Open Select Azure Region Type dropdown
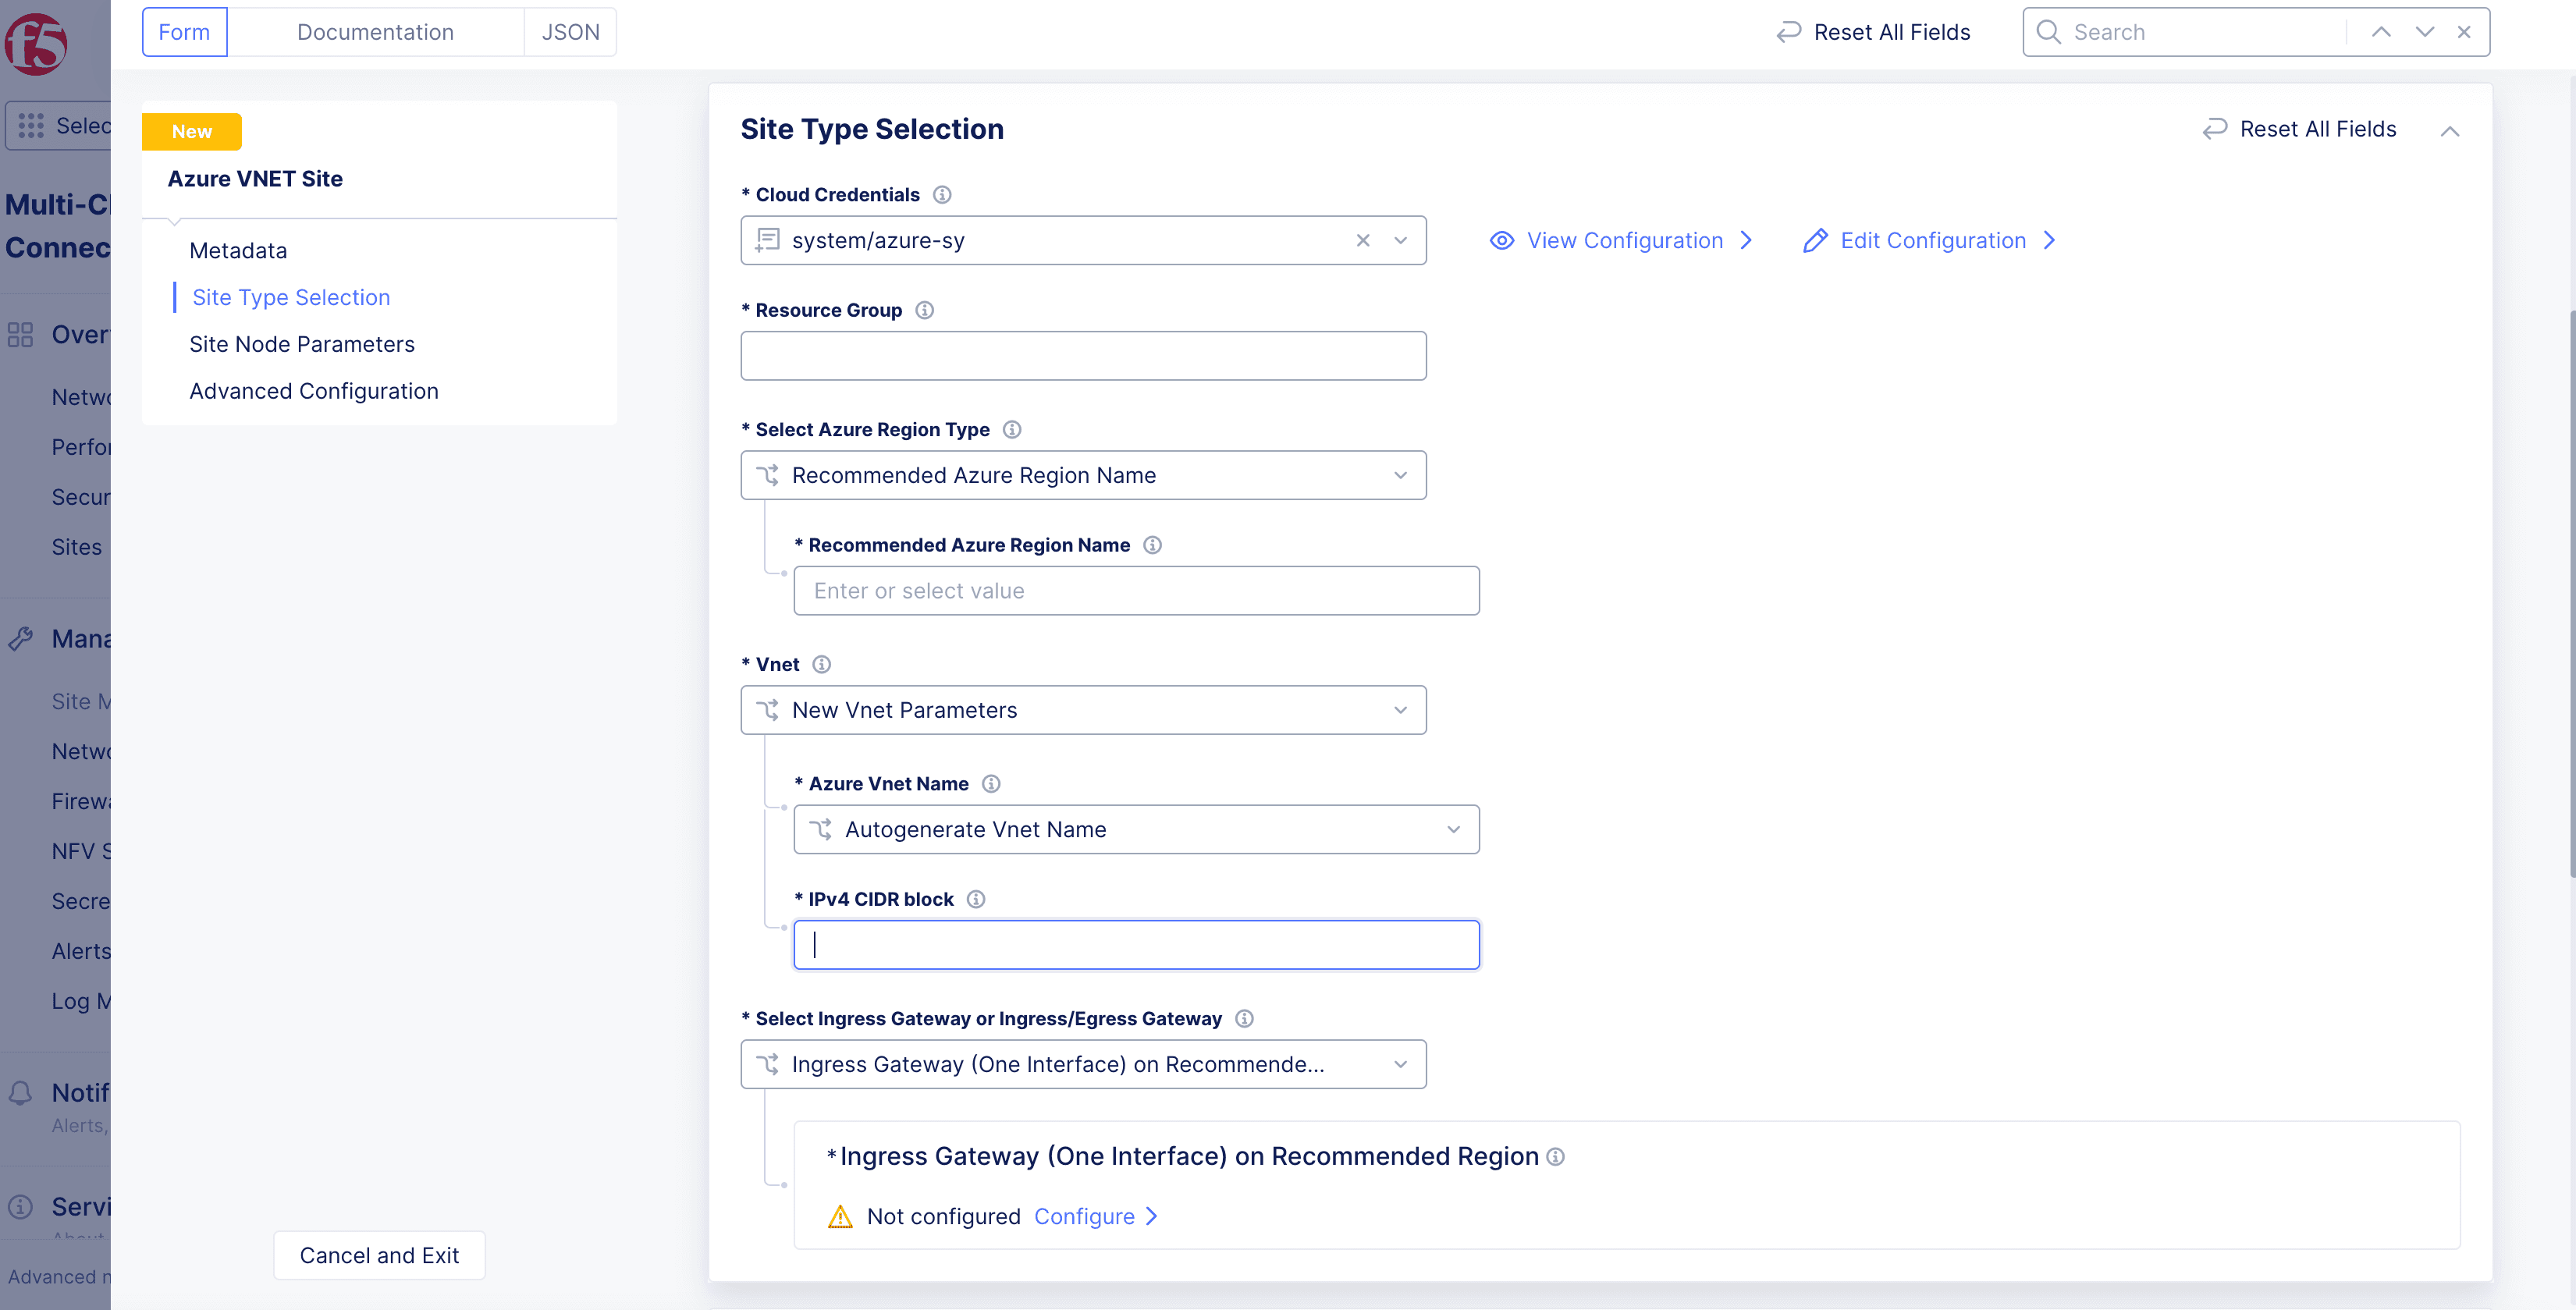2576x1310 pixels. tap(1083, 475)
